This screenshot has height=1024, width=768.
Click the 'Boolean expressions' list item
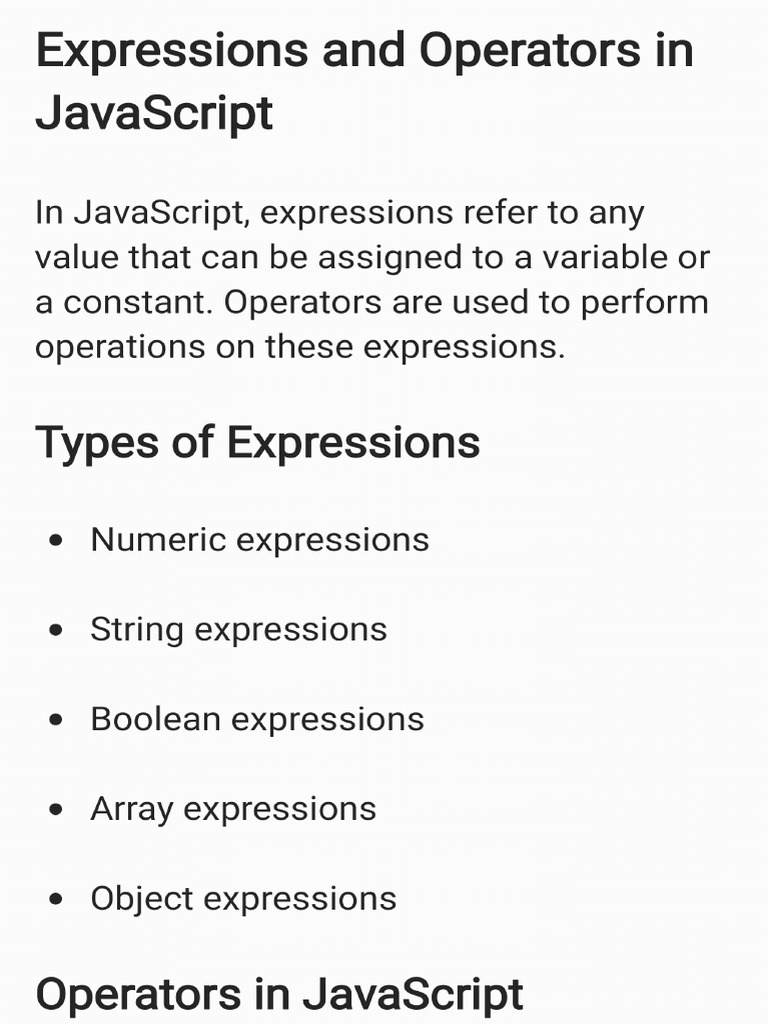point(257,720)
